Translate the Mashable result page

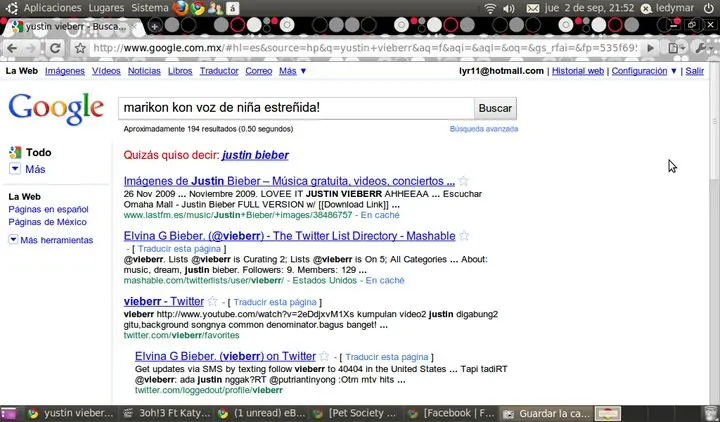(x=179, y=249)
